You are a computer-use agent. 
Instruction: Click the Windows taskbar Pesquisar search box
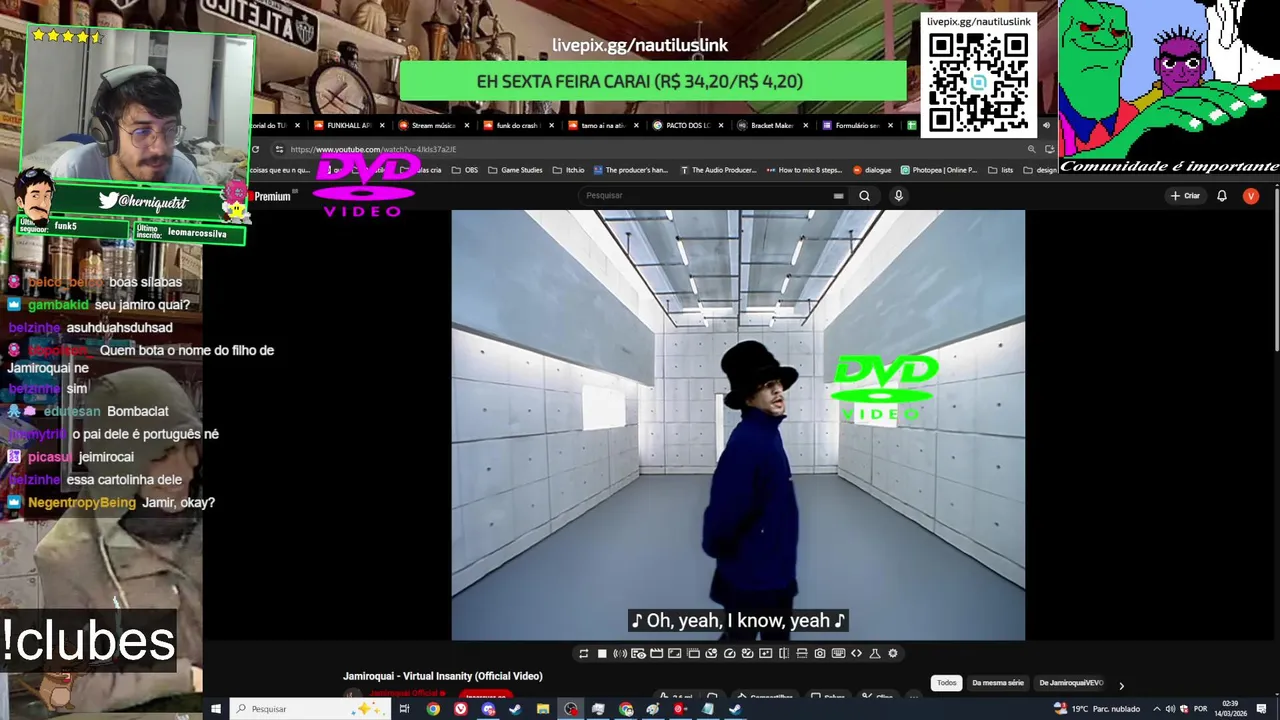pos(311,709)
